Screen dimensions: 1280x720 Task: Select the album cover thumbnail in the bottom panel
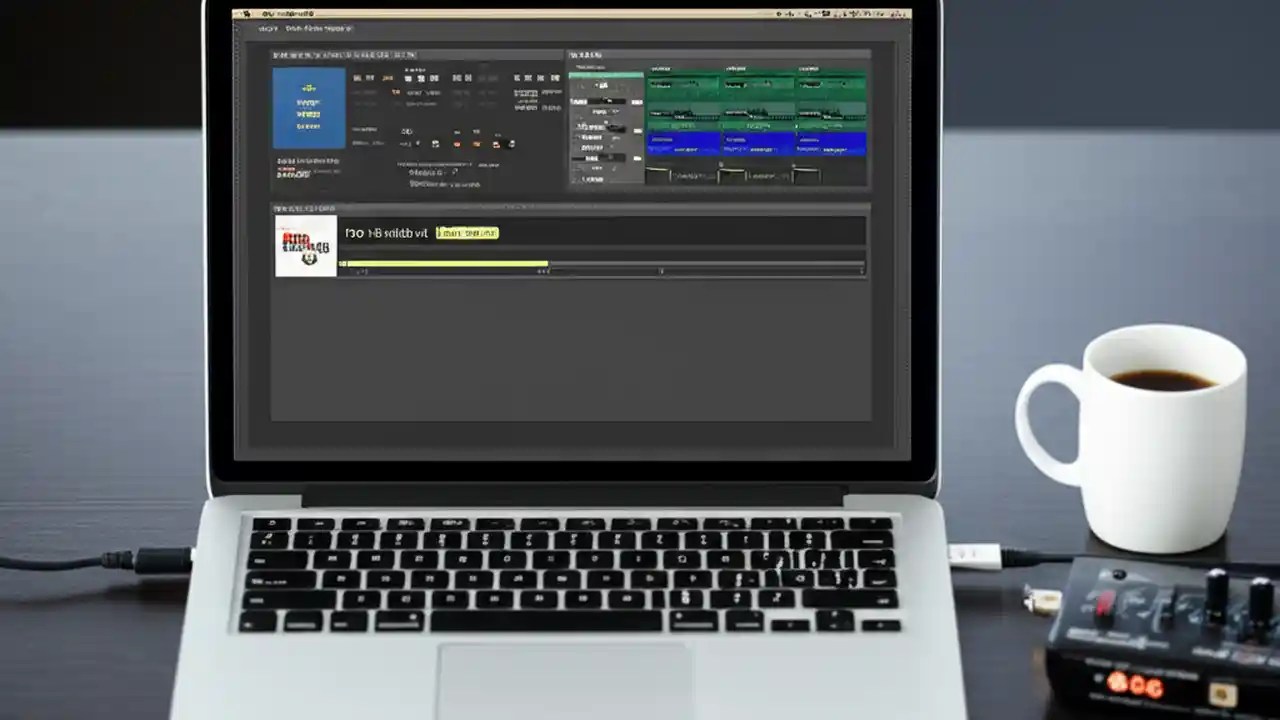pos(305,246)
